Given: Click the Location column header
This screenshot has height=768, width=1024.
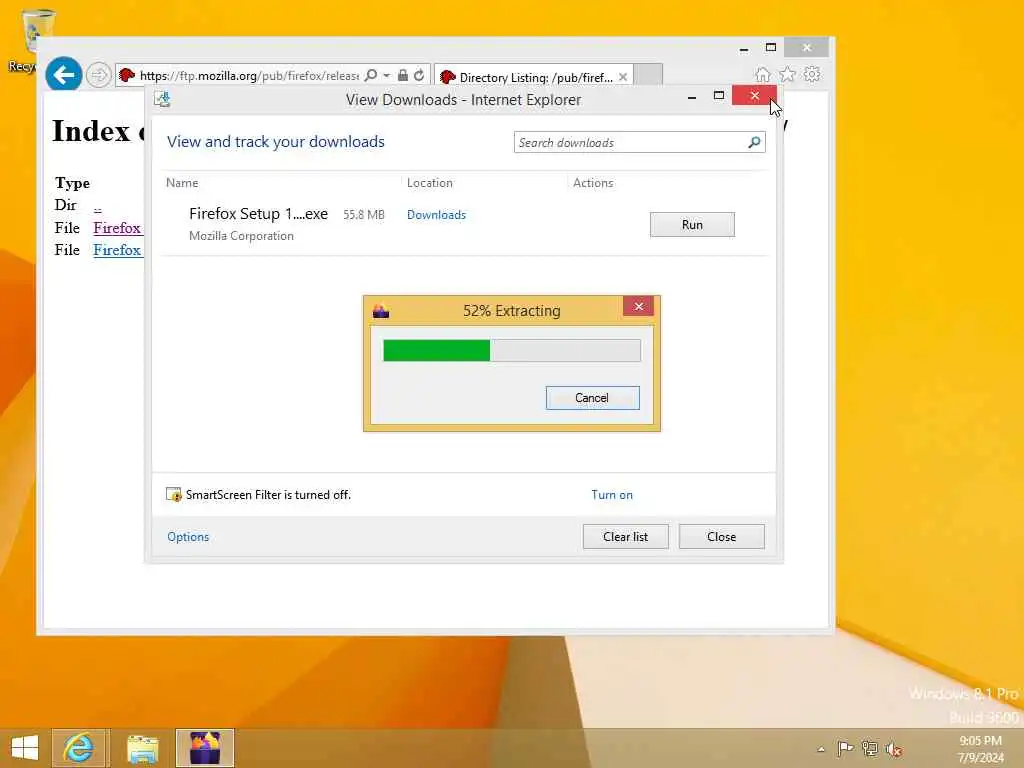Looking at the screenshot, I should tap(430, 183).
